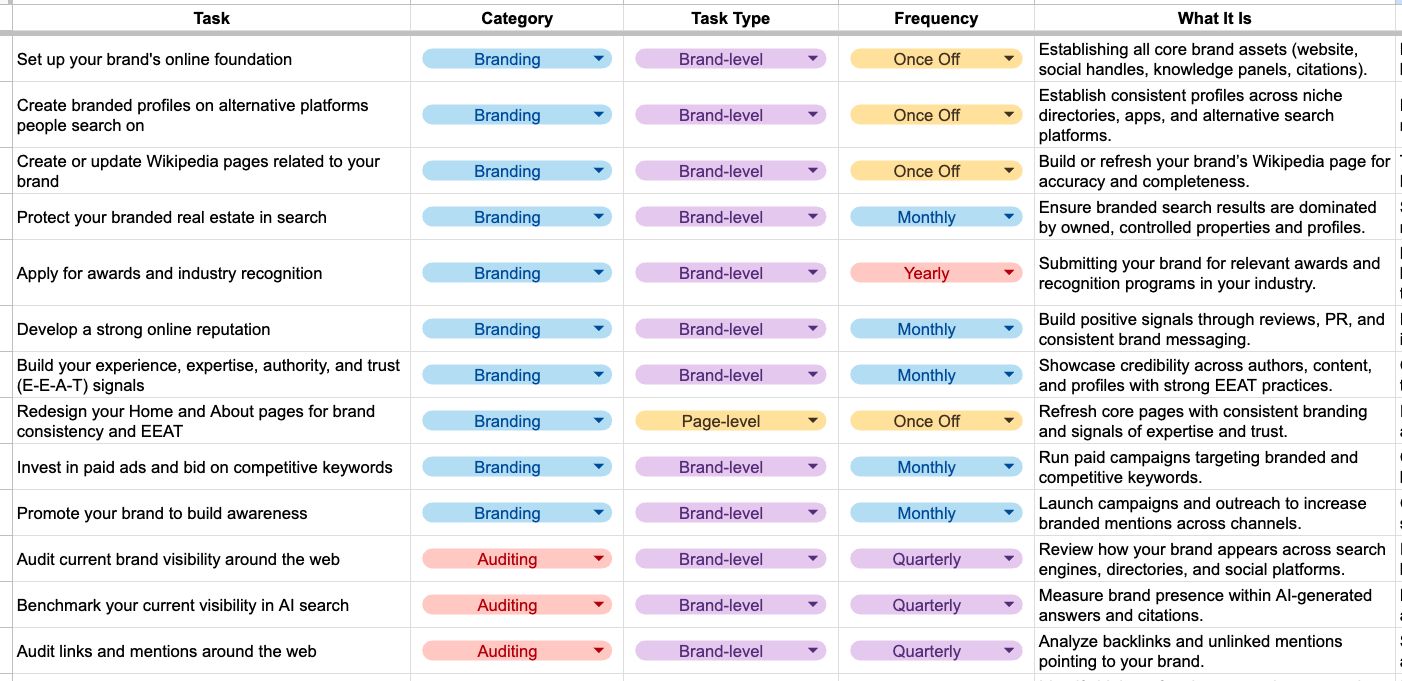The width and height of the screenshot is (1402, 681).
Task: Open Task Type dropdown for 'Promote your brand' row
Action: (813, 513)
